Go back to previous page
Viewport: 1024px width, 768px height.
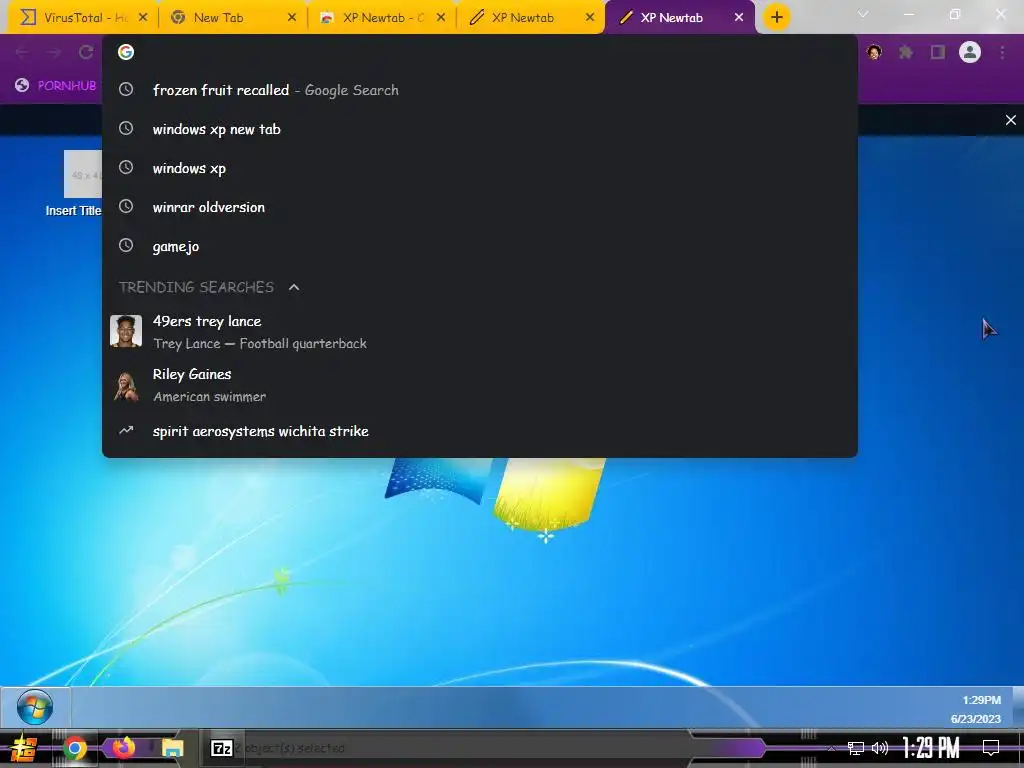[x=22, y=52]
